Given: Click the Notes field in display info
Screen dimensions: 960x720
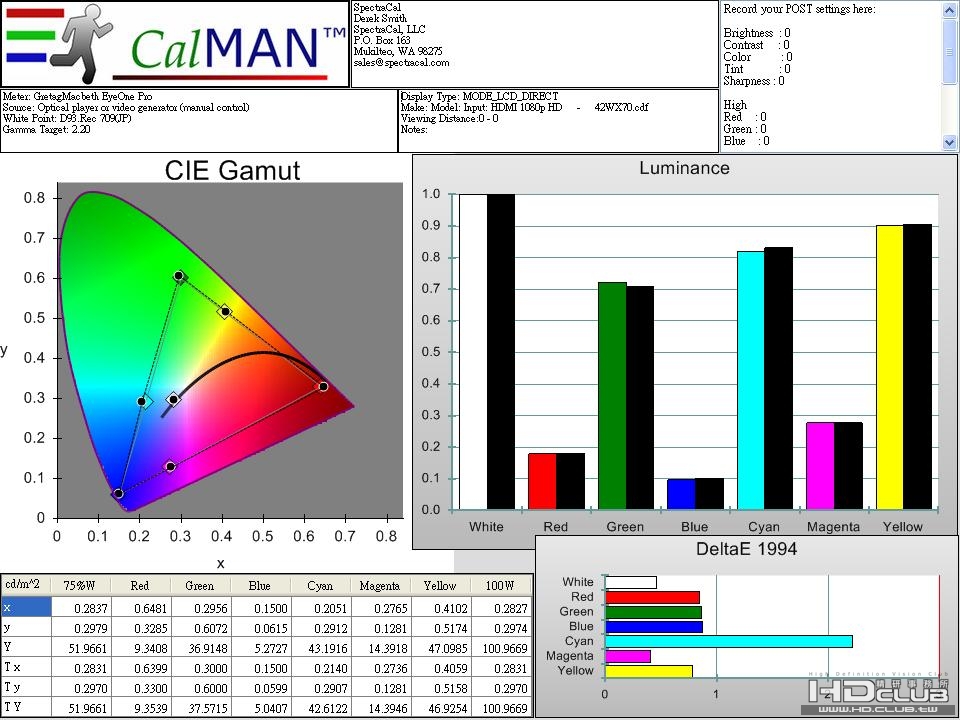Looking at the screenshot, I should 414,130.
